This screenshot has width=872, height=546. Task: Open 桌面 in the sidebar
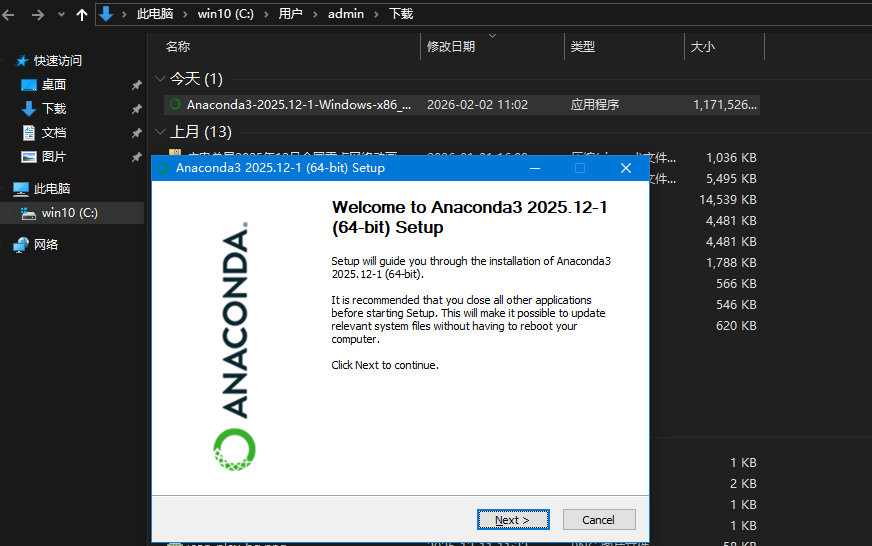54,85
